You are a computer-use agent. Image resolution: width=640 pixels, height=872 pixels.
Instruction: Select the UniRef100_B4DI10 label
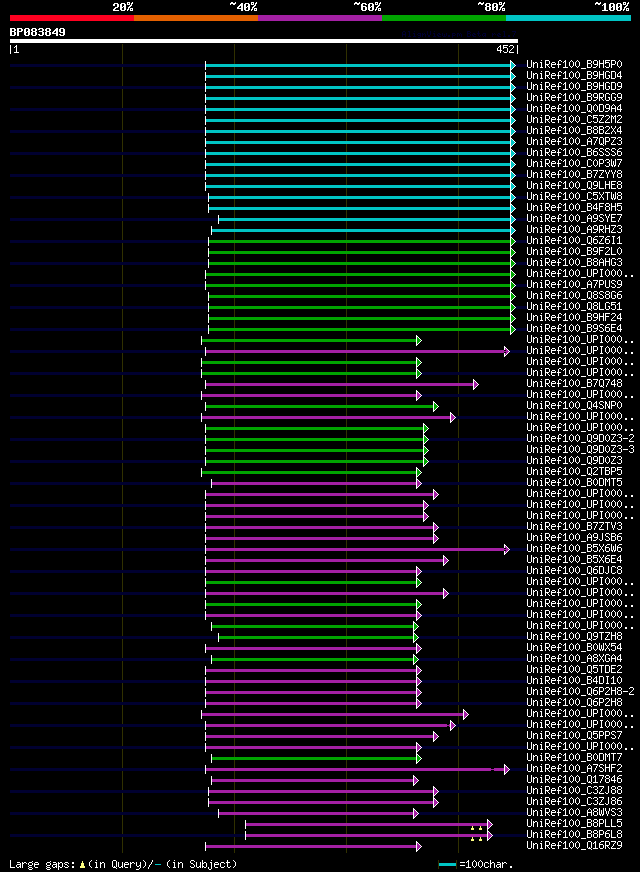(x=574, y=681)
